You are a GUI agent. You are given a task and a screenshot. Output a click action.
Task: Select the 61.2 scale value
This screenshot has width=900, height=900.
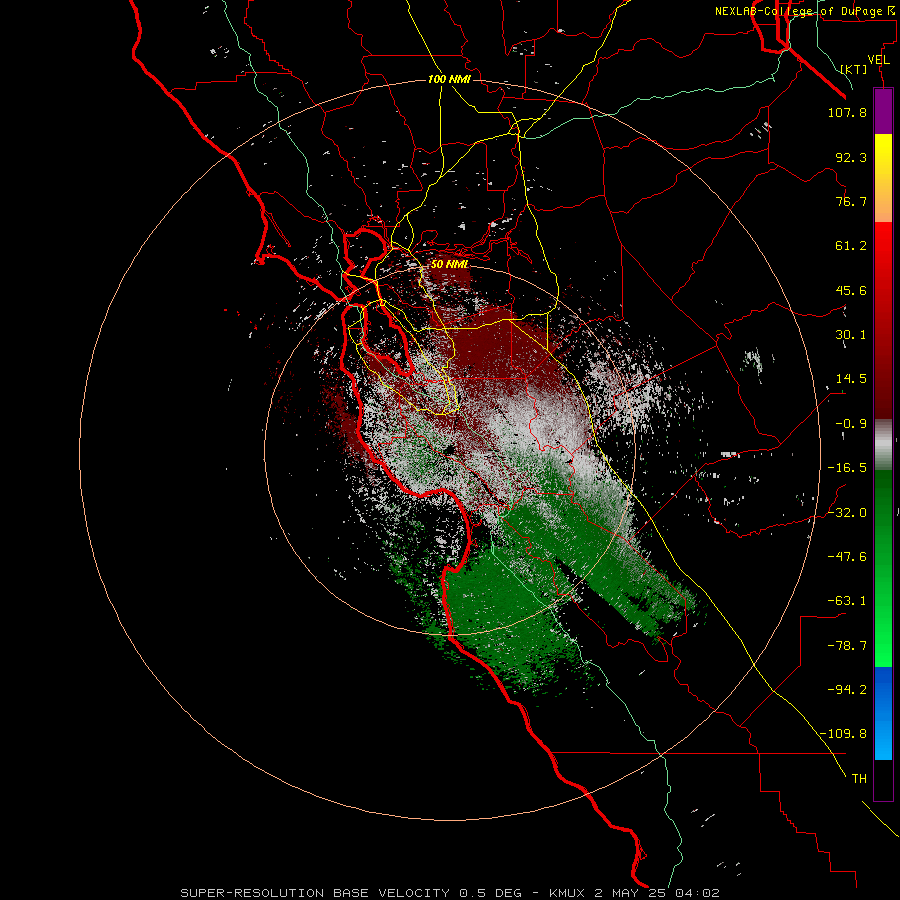point(851,246)
